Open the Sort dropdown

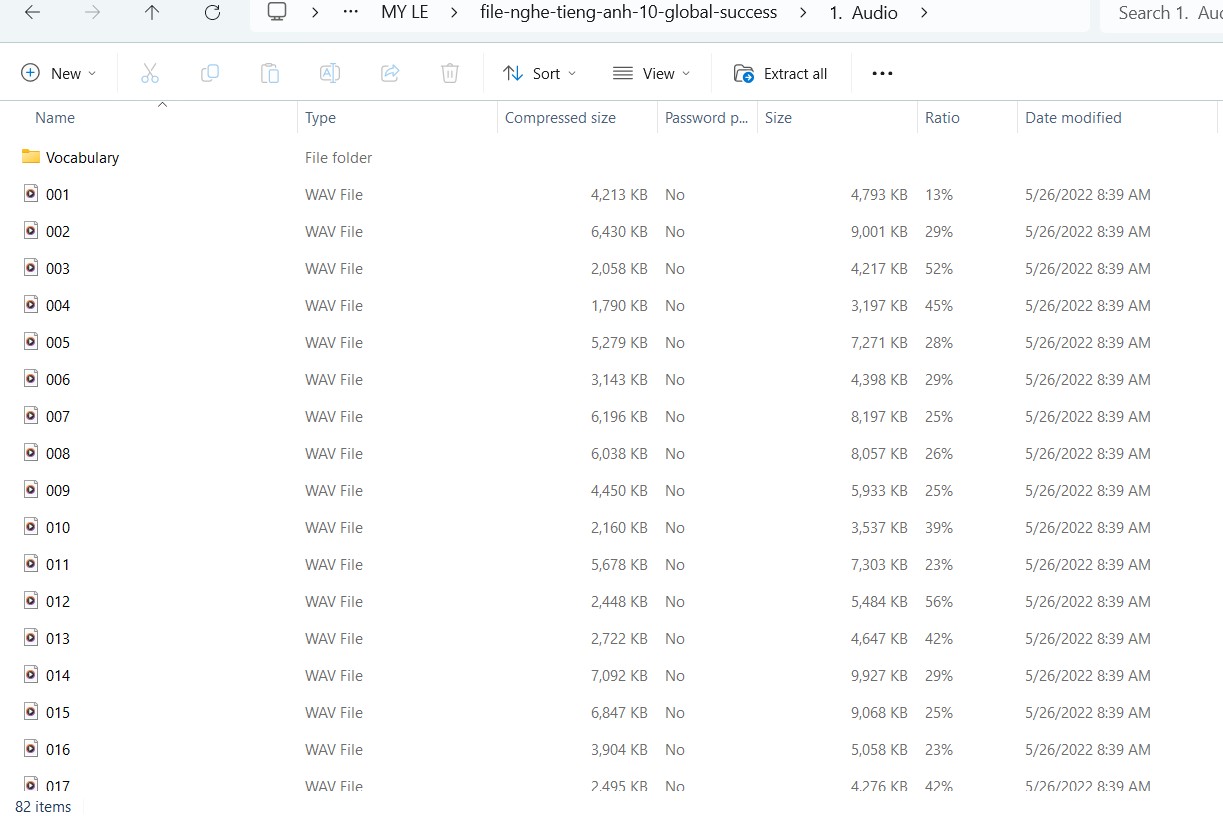539,72
